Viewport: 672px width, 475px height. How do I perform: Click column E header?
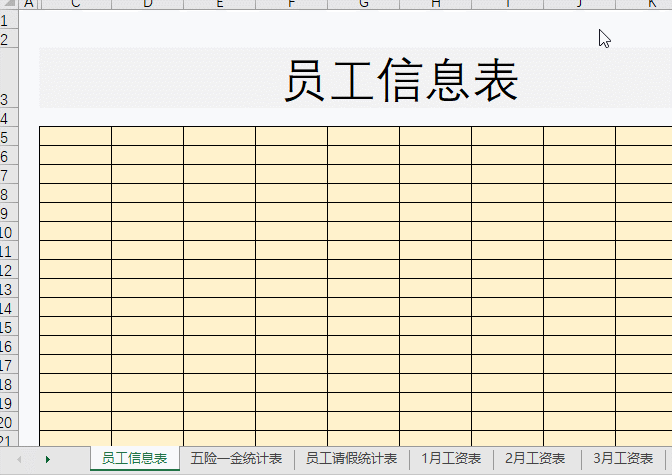click(219, 5)
